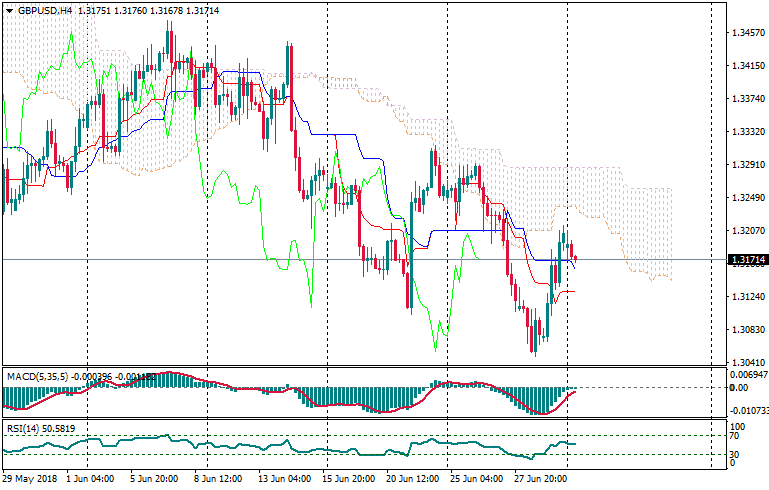Click the RSI 70 level axis label

[735, 437]
